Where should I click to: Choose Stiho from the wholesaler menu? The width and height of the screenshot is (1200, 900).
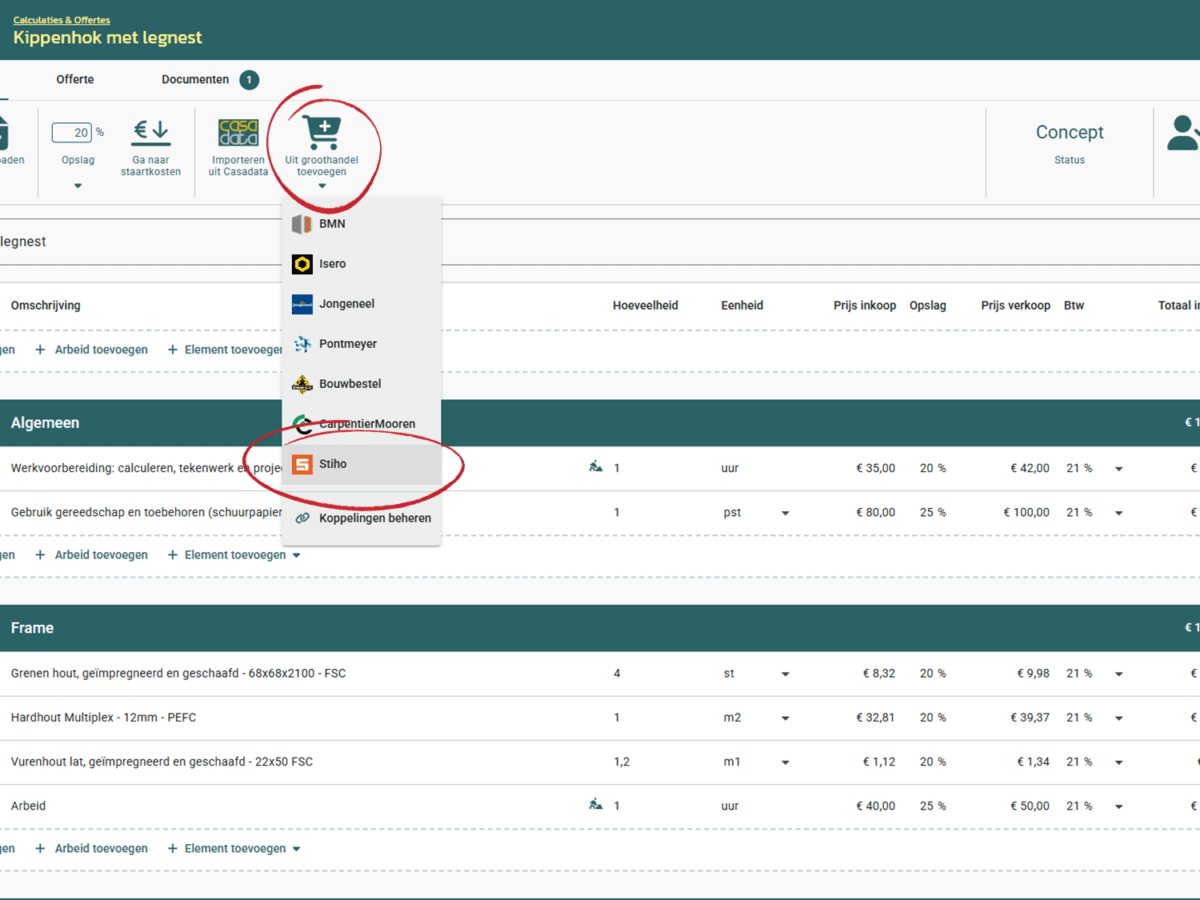pos(361,464)
